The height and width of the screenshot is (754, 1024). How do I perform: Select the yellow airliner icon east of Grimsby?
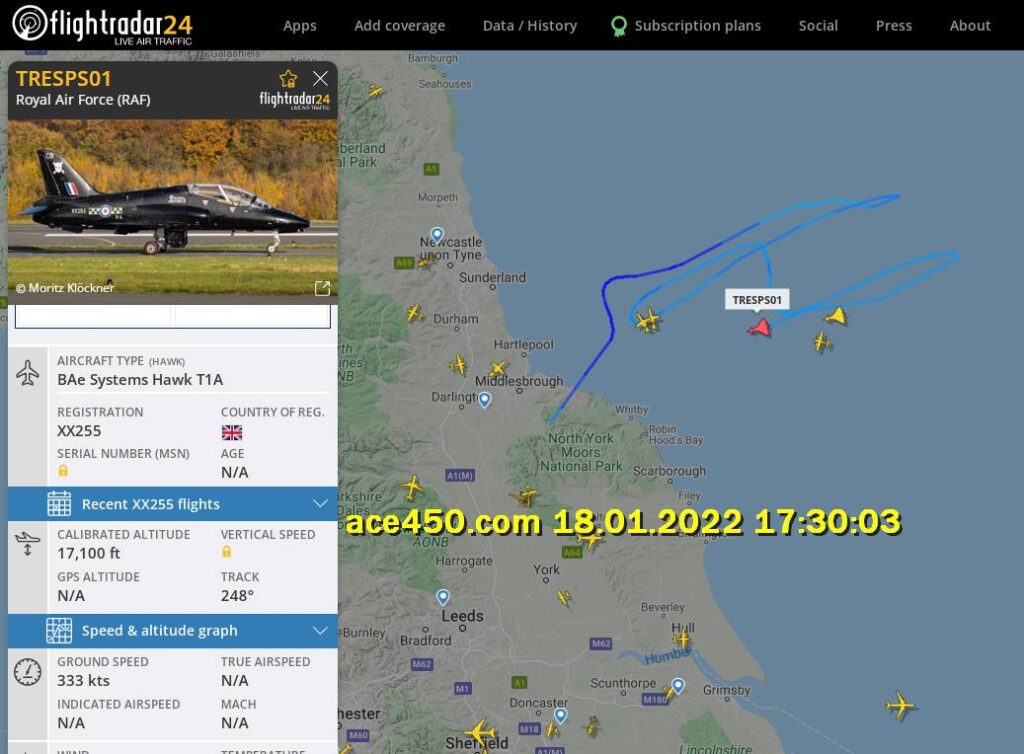pyautogui.click(x=901, y=705)
